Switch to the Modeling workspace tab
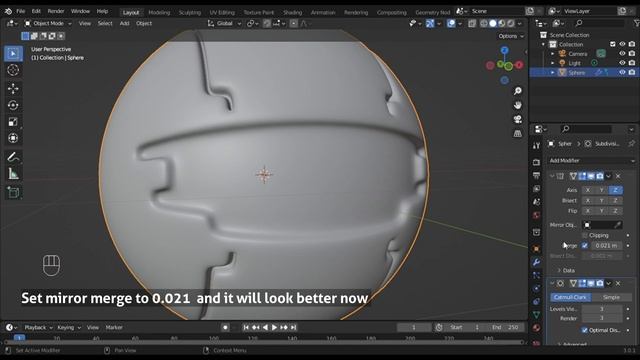 159,12
